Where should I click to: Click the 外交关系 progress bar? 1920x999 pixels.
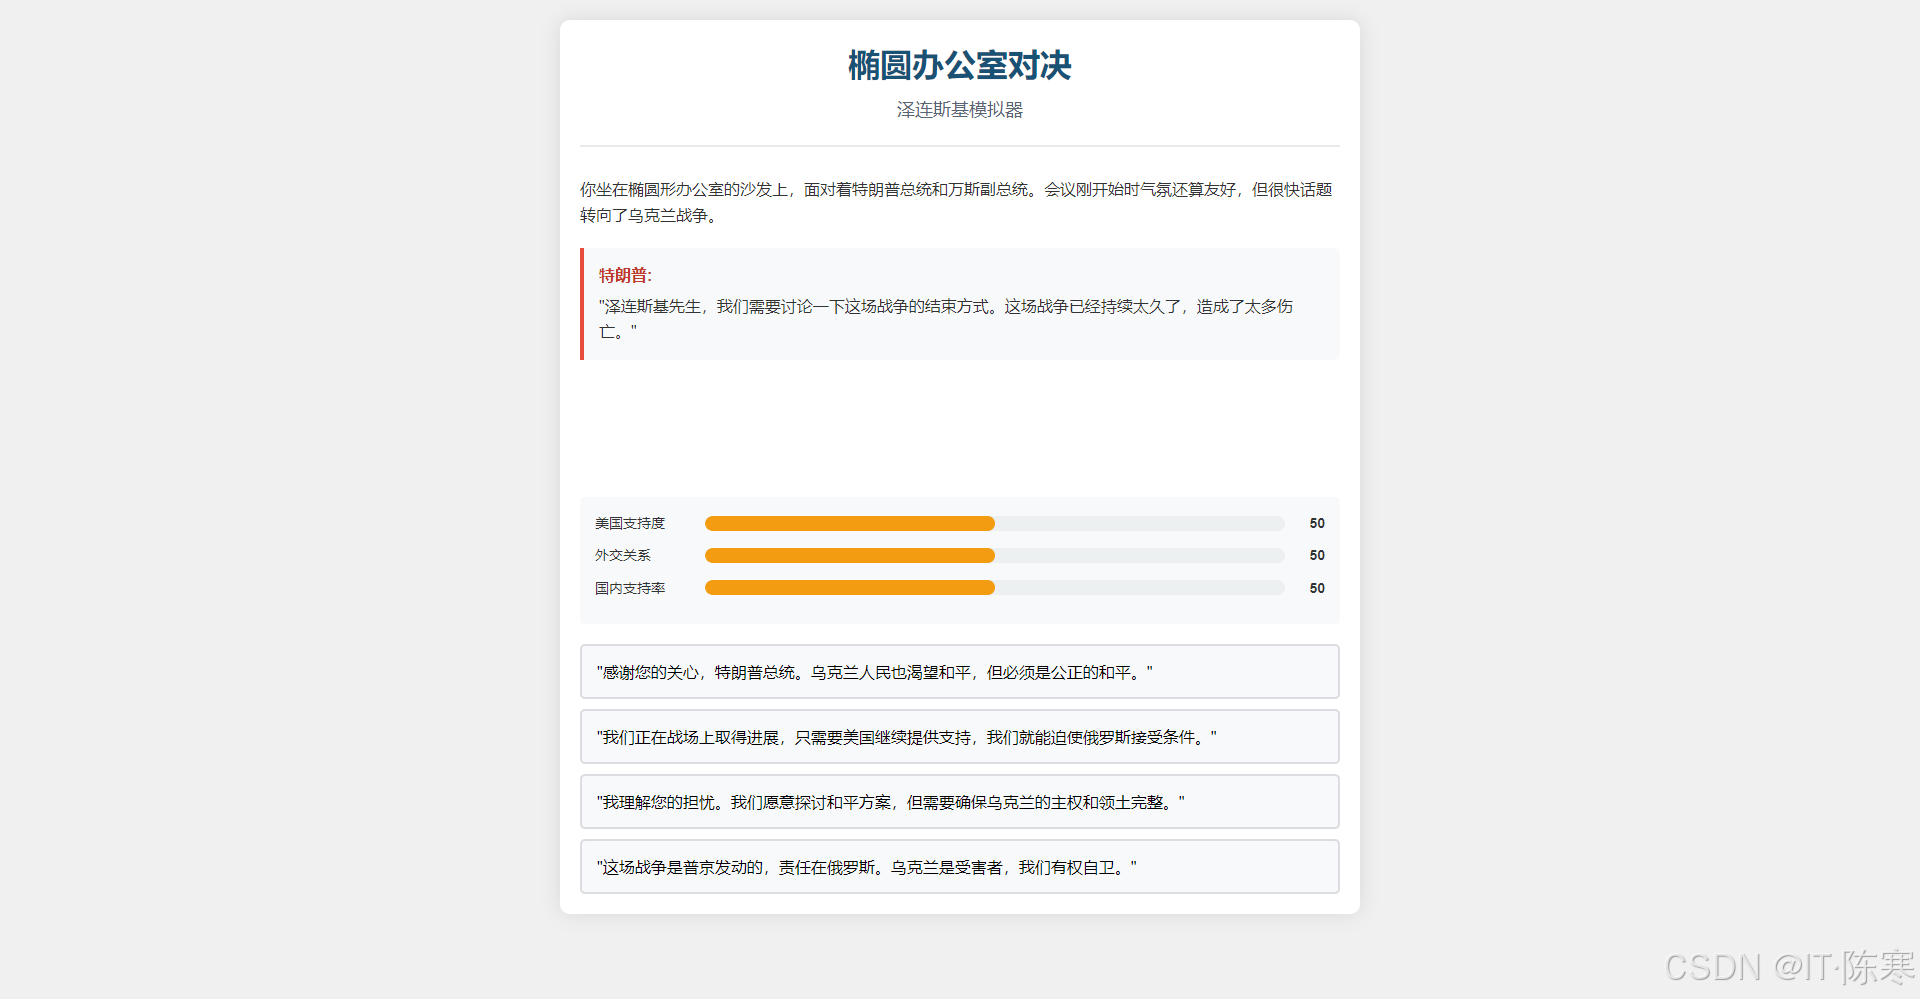(x=994, y=555)
